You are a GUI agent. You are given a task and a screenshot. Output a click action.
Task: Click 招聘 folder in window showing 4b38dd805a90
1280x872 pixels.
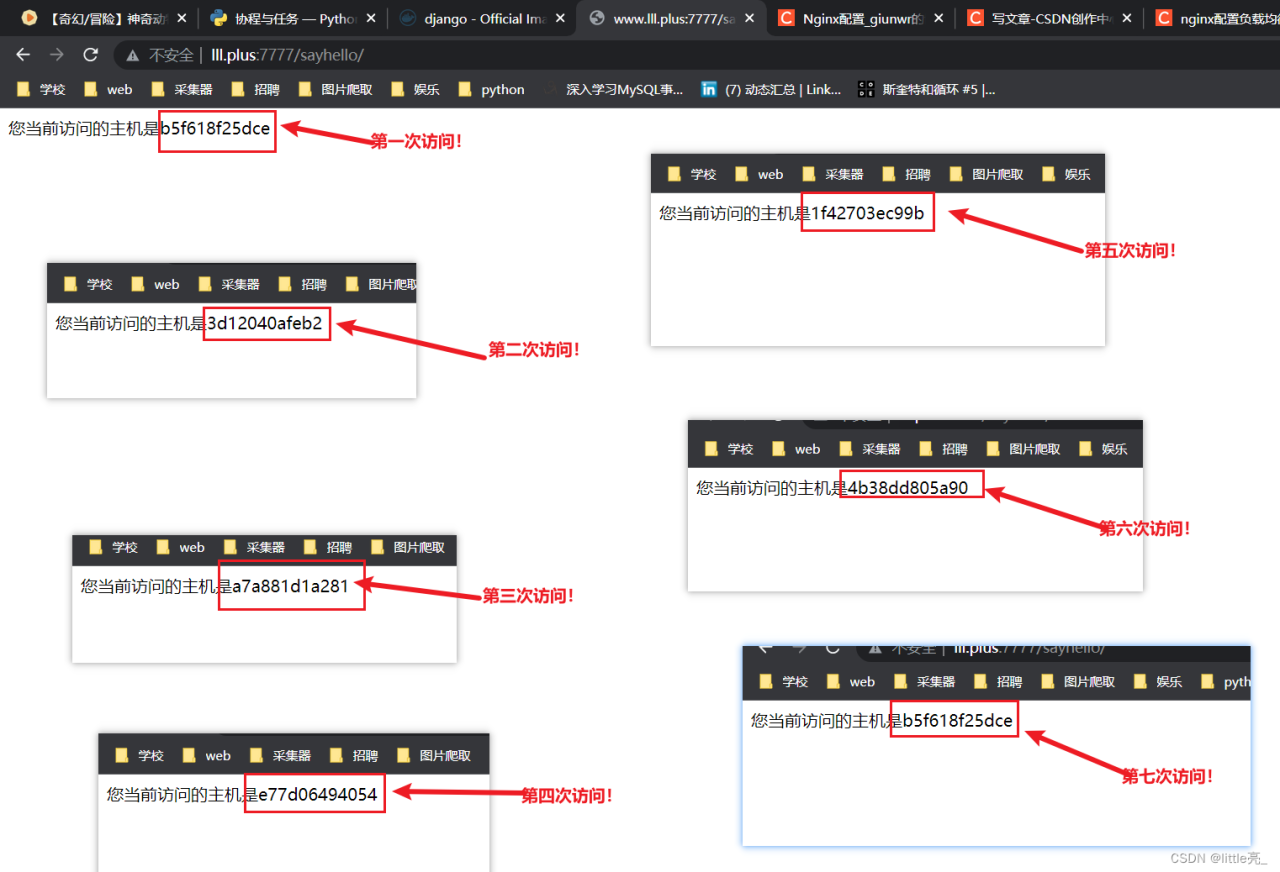tap(944, 449)
